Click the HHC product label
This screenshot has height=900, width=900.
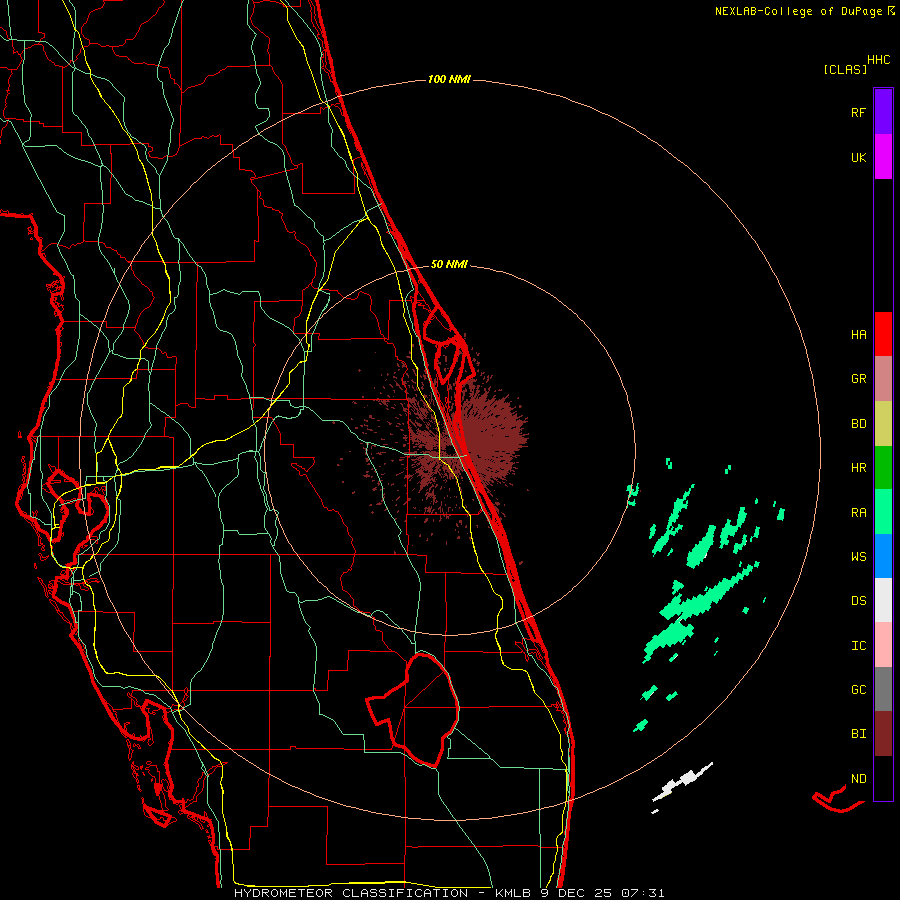(x=879, y=60)
